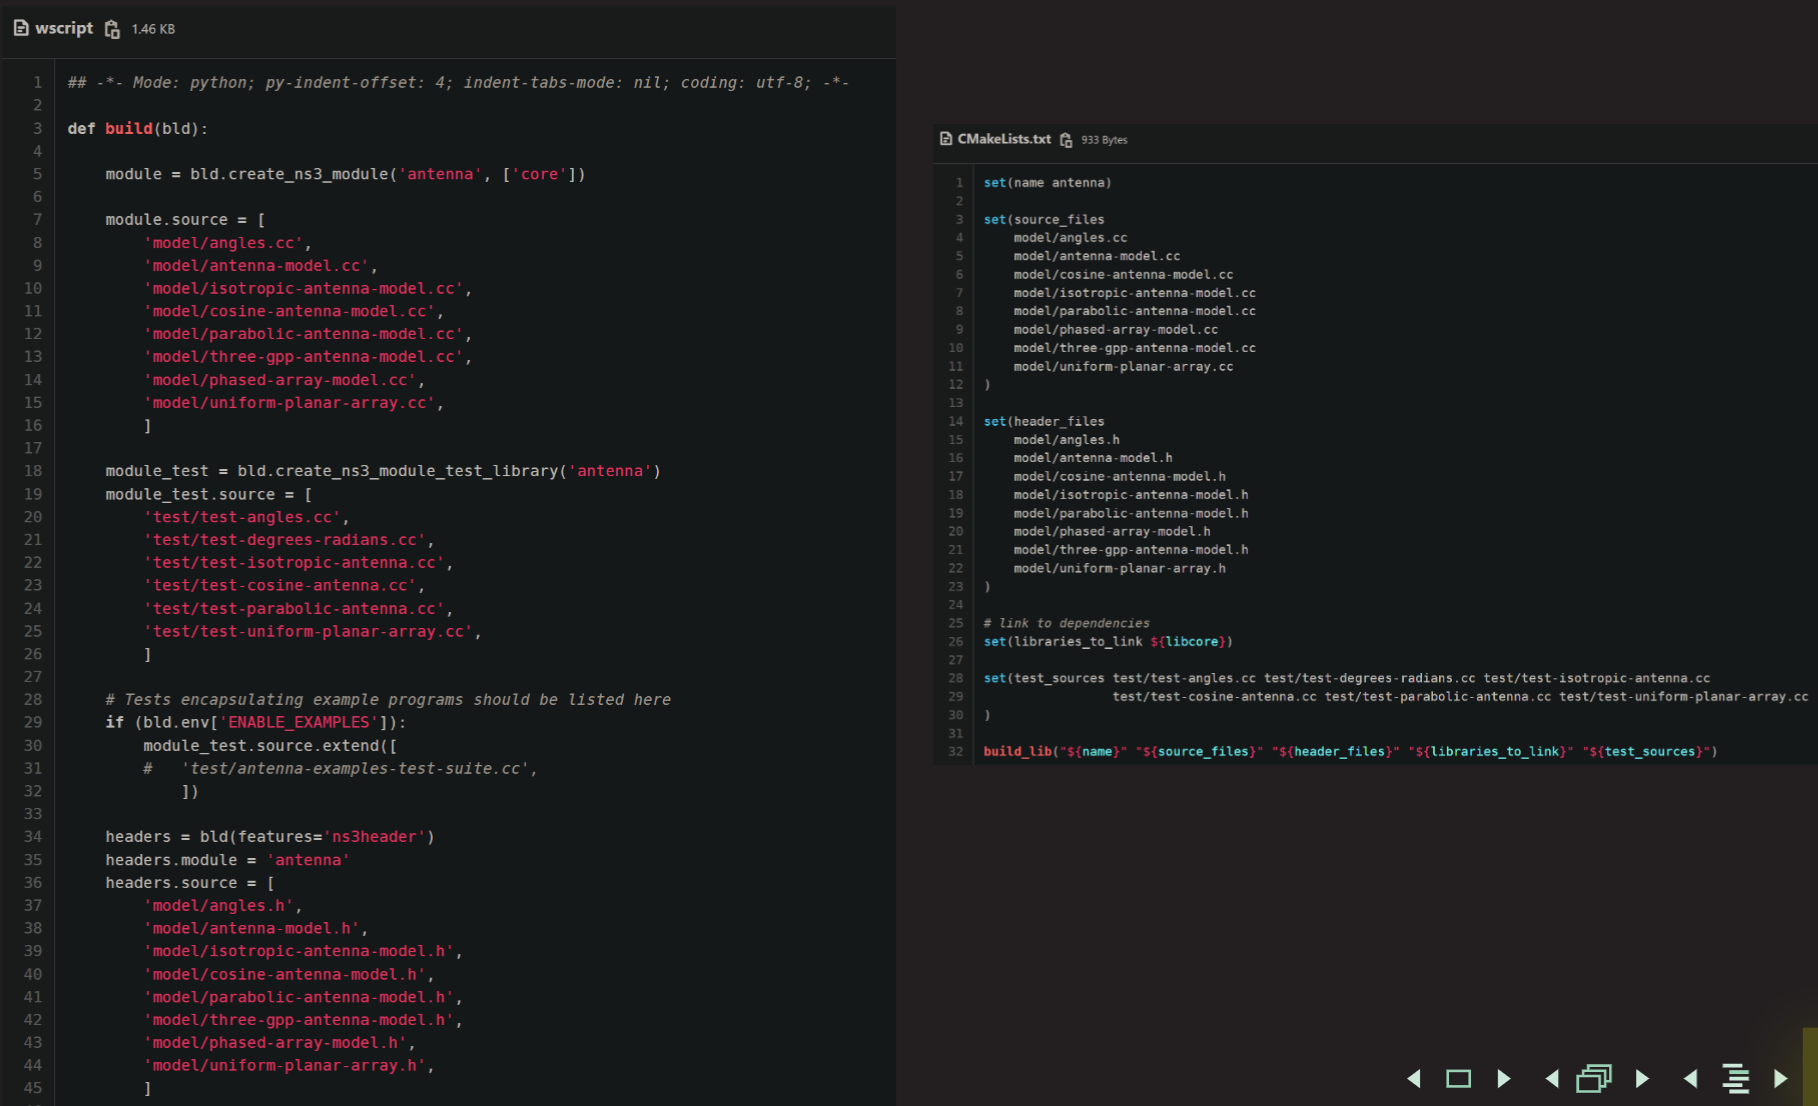Select model/phased-array-model.cc in CMakeLists.txt

click(1116, 329)
